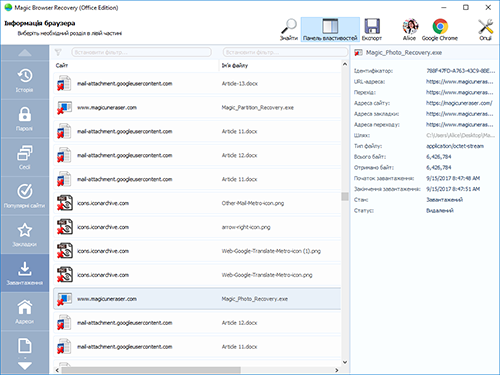Open Options (Опції) wrench icon

485,30
